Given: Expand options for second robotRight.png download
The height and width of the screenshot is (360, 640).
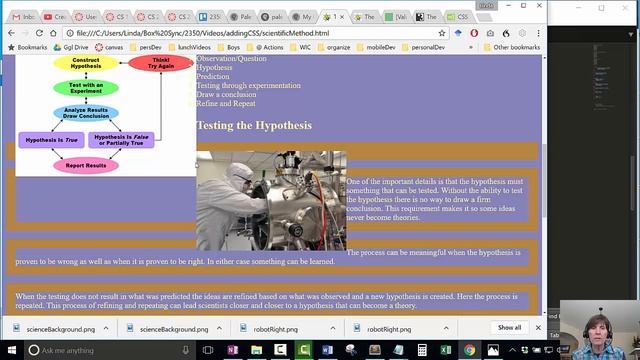Looking at the screenshot, I should (x=446, y=328).
